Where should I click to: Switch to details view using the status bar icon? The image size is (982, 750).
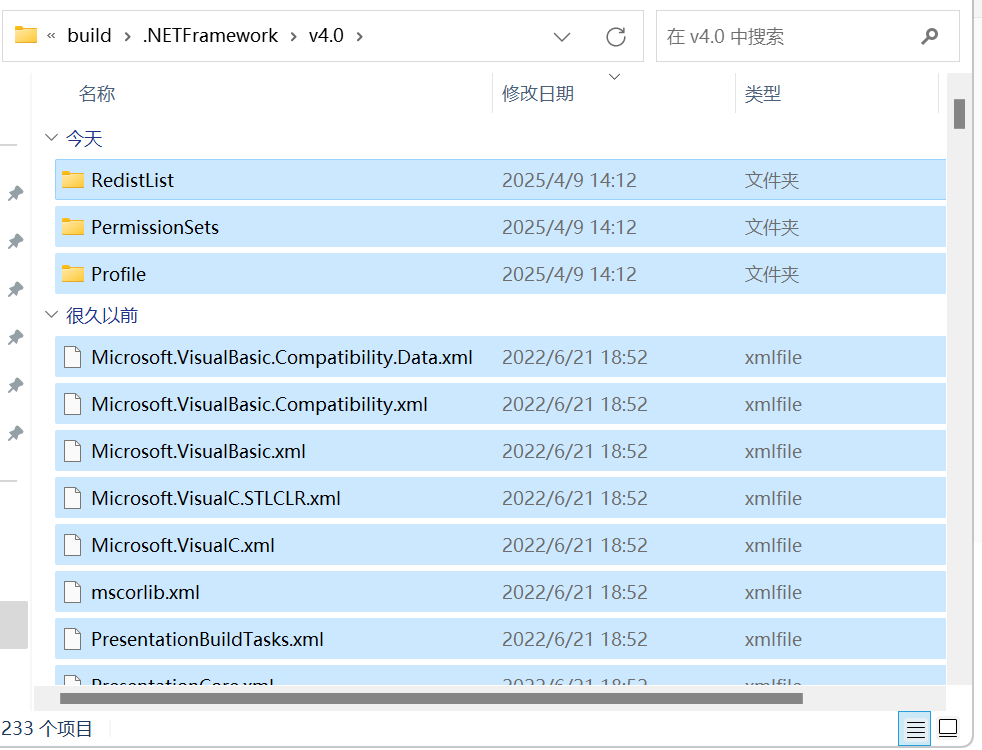pyautogui.click(x=915, y=729)
